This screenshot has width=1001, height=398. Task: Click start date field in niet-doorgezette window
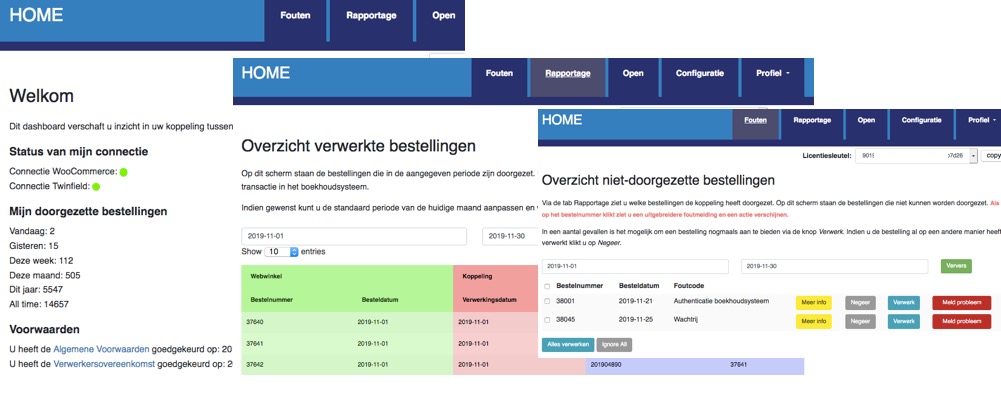pyautogui.click(x=635, y=266)
